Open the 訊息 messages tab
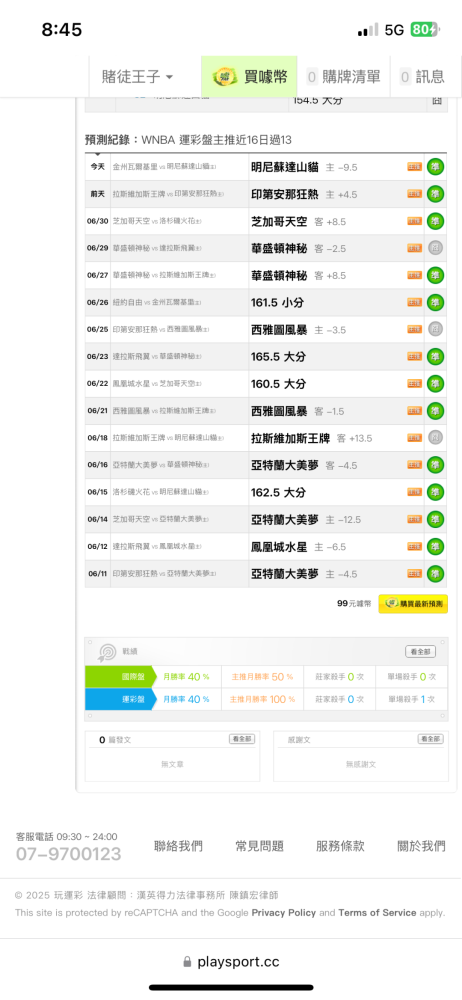The image size is (462, 1000). tap(422, 77)
